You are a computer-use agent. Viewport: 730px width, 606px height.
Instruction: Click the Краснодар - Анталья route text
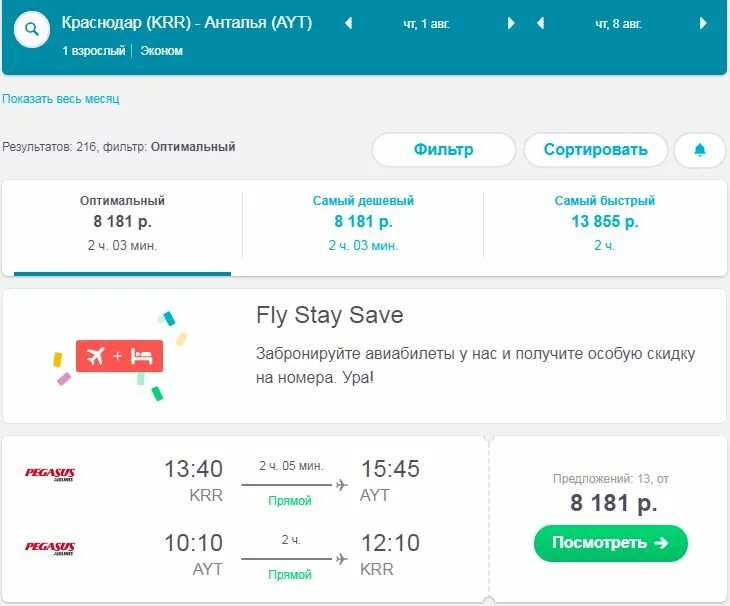(x=187, y=23)
